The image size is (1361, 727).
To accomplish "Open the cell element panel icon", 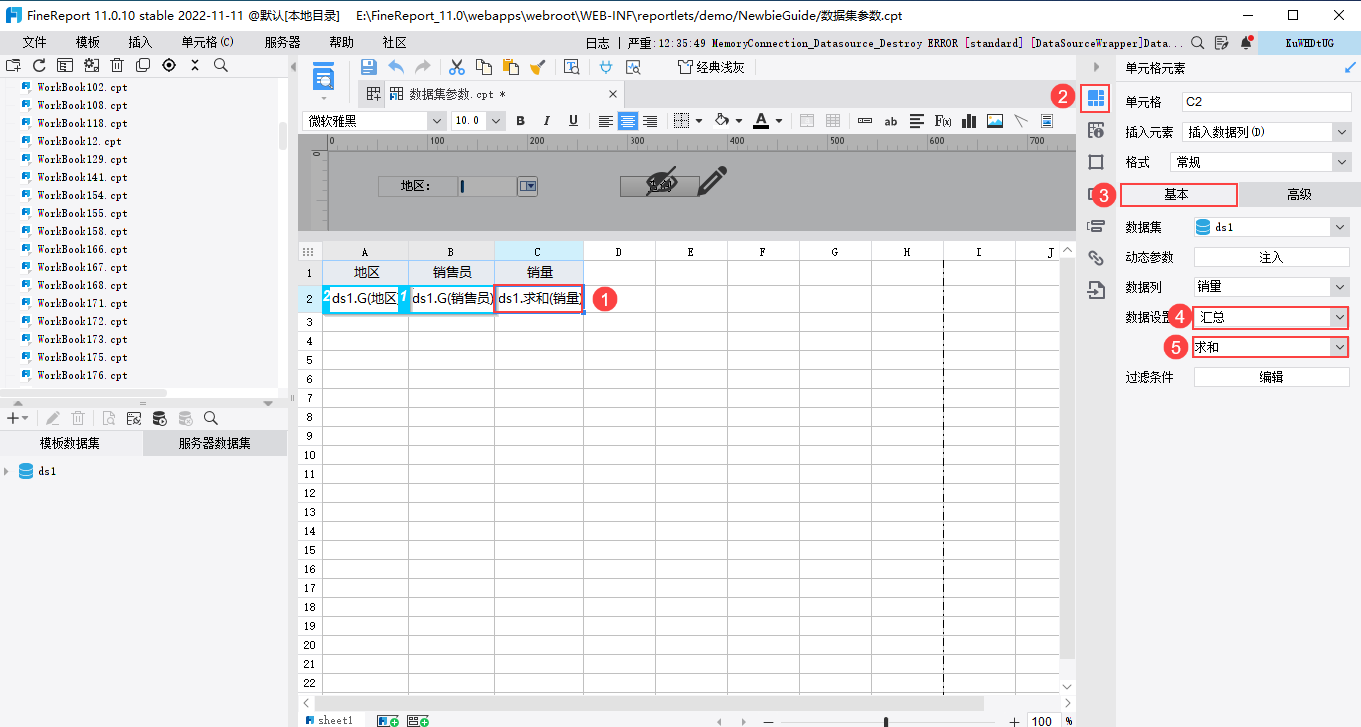I will 1096,98.
